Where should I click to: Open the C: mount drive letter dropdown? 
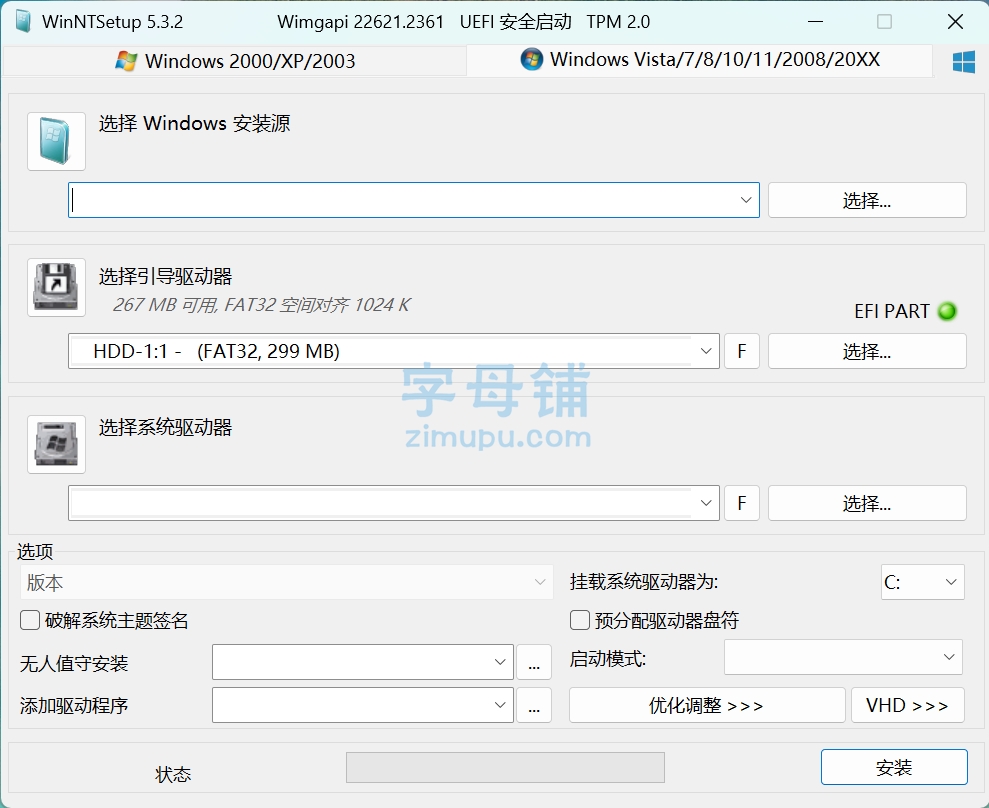tap(922, 582)
